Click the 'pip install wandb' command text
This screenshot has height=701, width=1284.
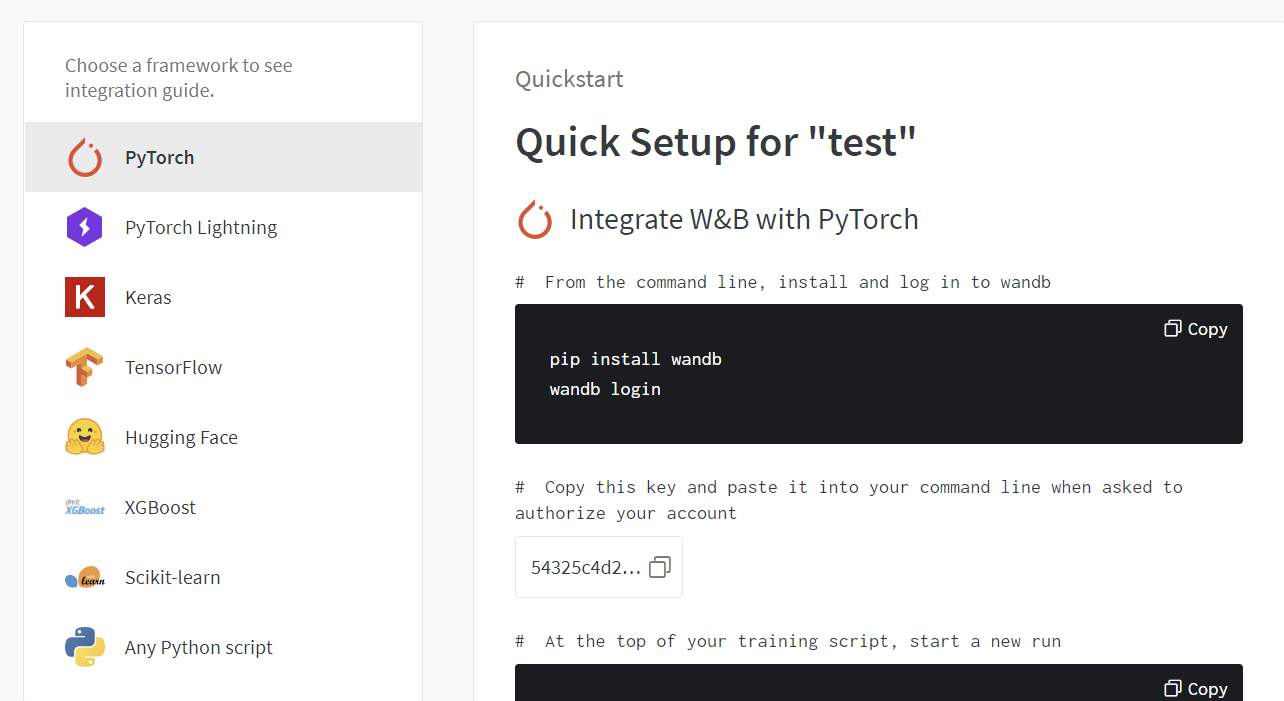coord(636,359)
